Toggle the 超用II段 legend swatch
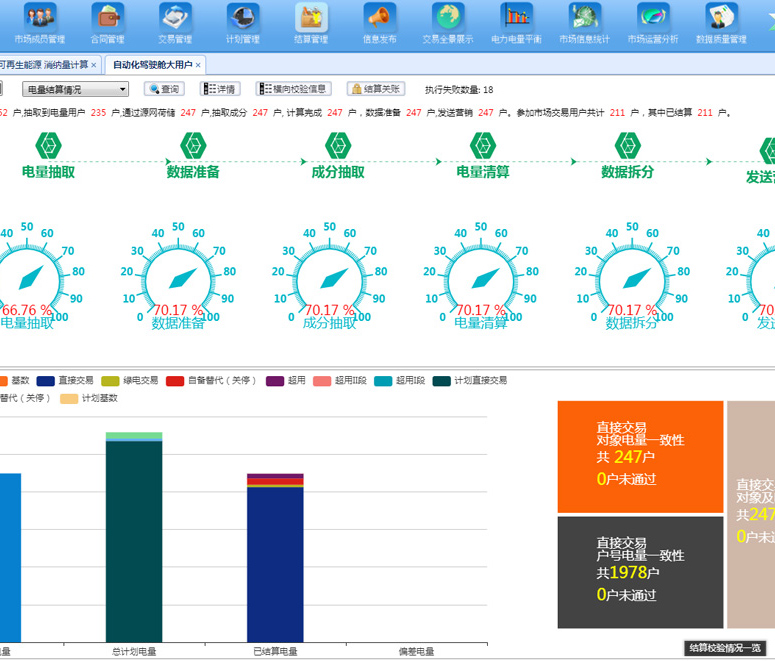This screenshot has height=661, width=775. pos(322,381)
